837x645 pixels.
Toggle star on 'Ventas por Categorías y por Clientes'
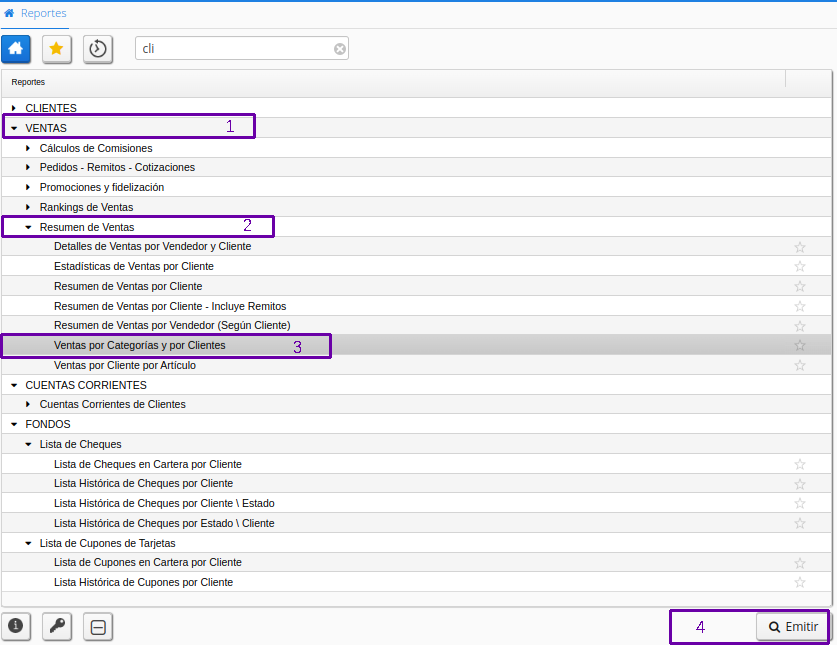tap(799, 345)
